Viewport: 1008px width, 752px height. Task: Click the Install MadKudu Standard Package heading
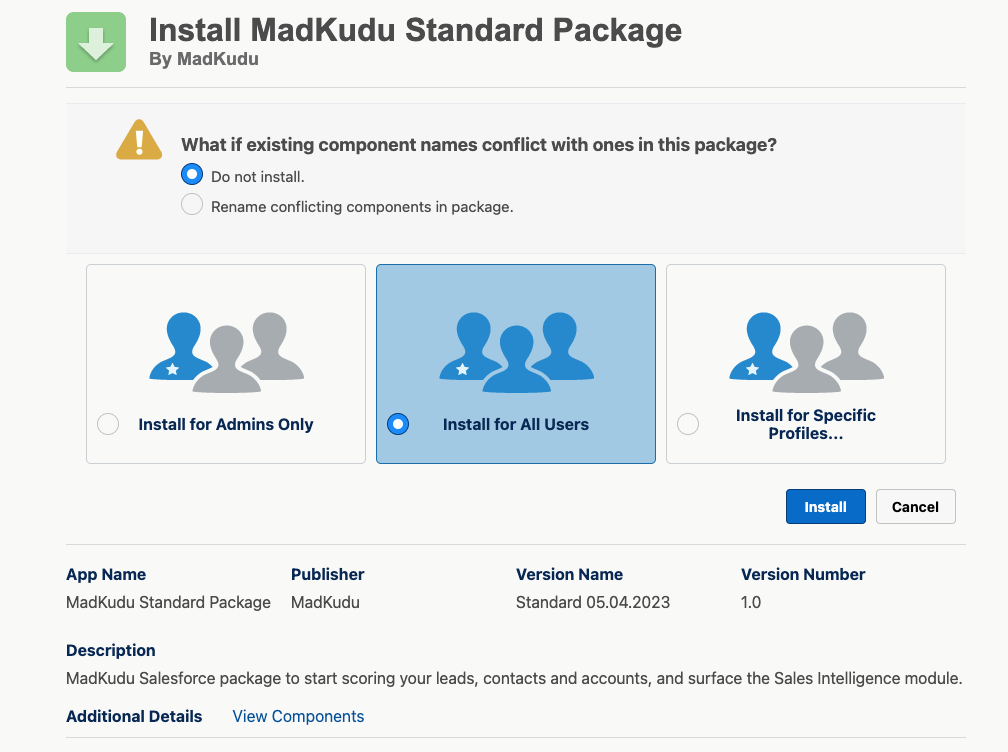pyautogui.click(x=415, y=30)
